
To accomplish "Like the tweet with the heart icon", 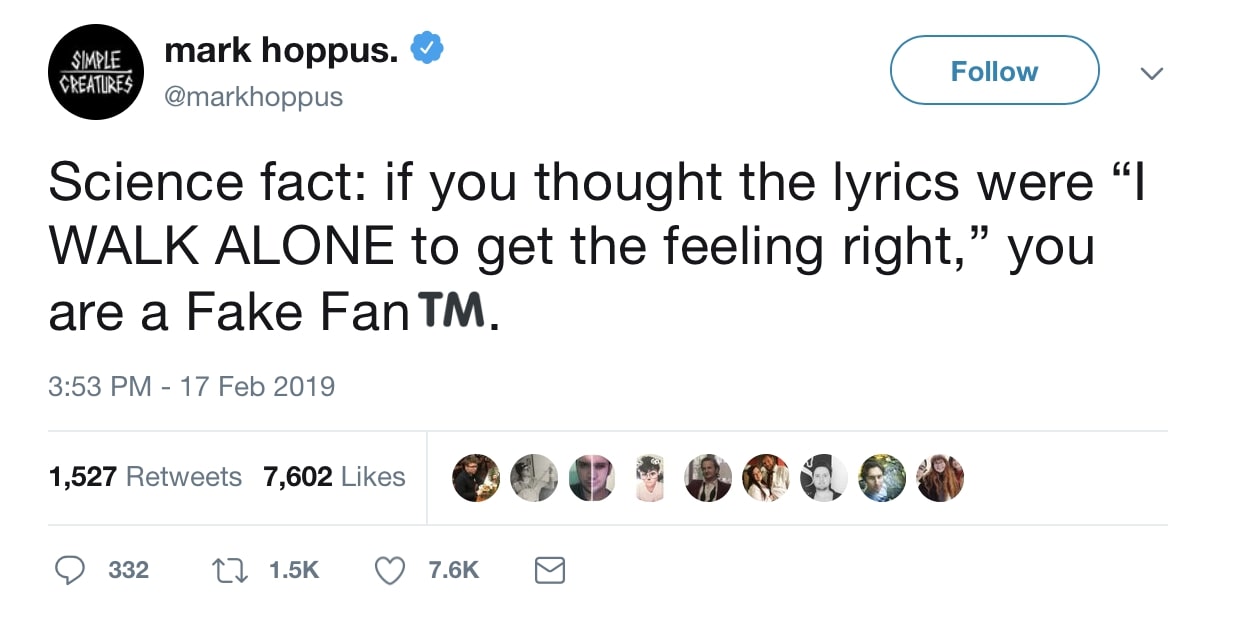I will (388, 570).
